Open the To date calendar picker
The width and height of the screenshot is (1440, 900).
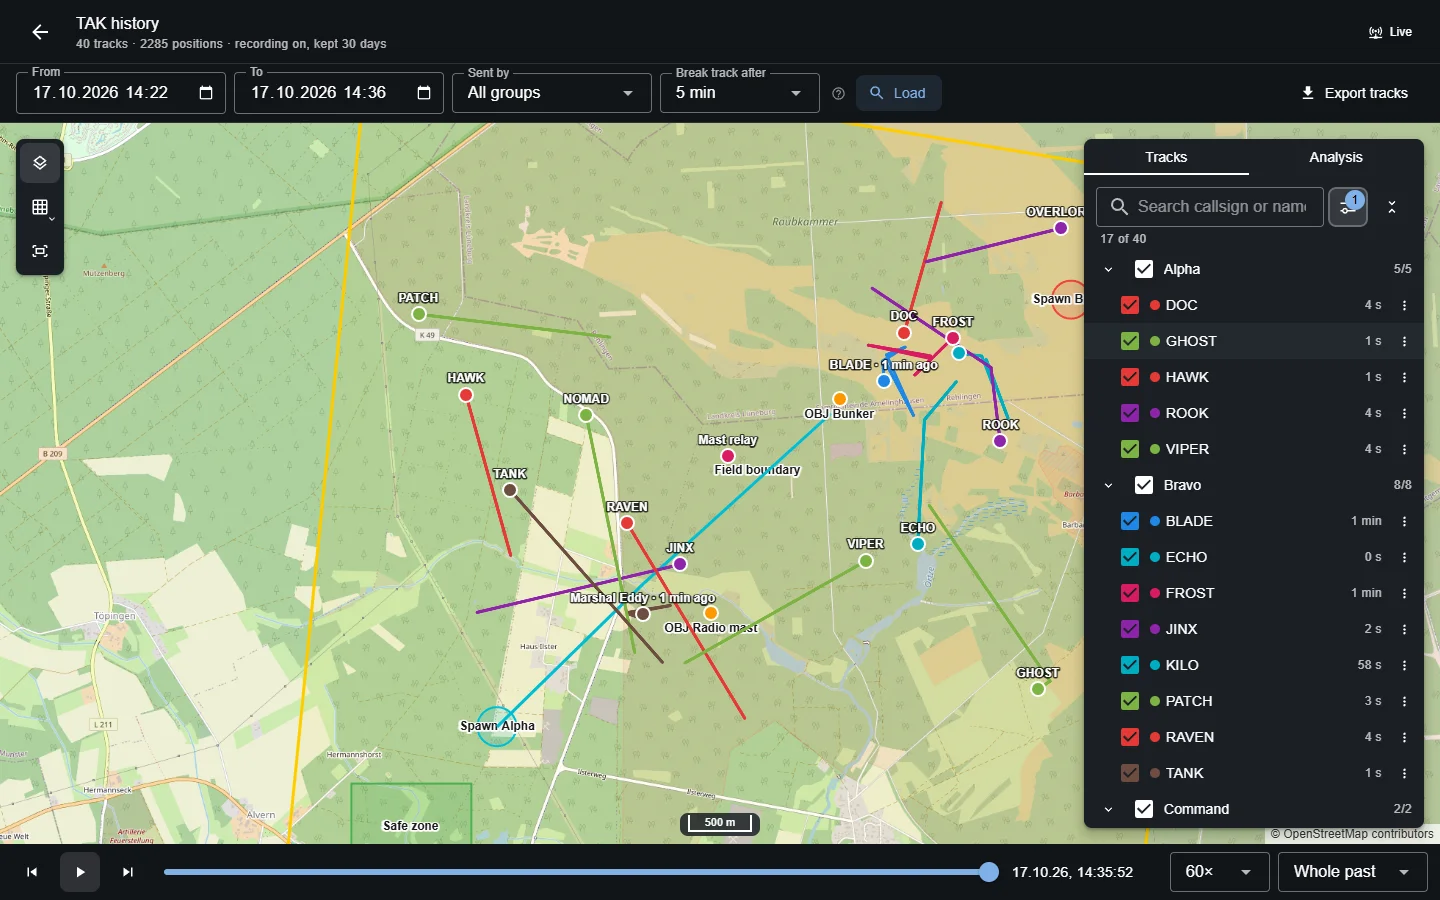424,93
